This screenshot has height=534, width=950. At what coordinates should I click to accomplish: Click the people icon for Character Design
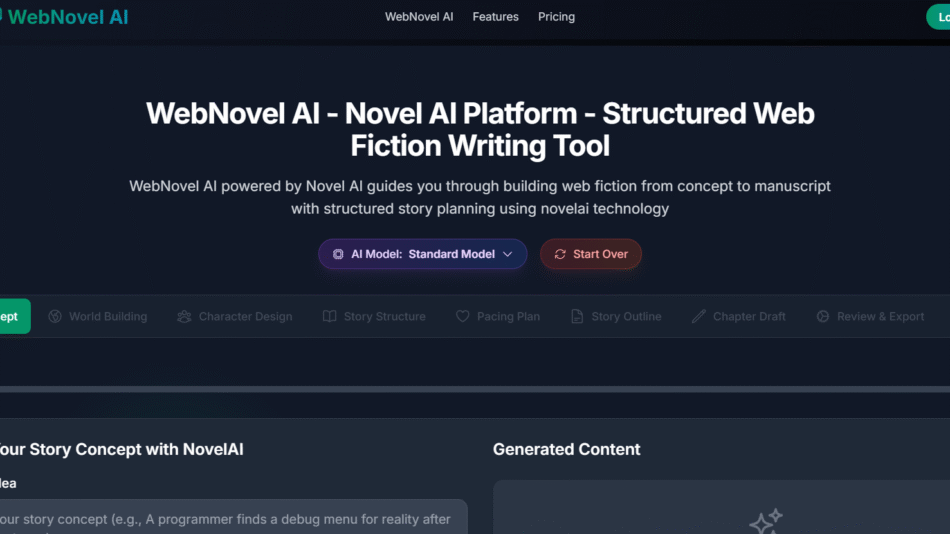(184, 316)
